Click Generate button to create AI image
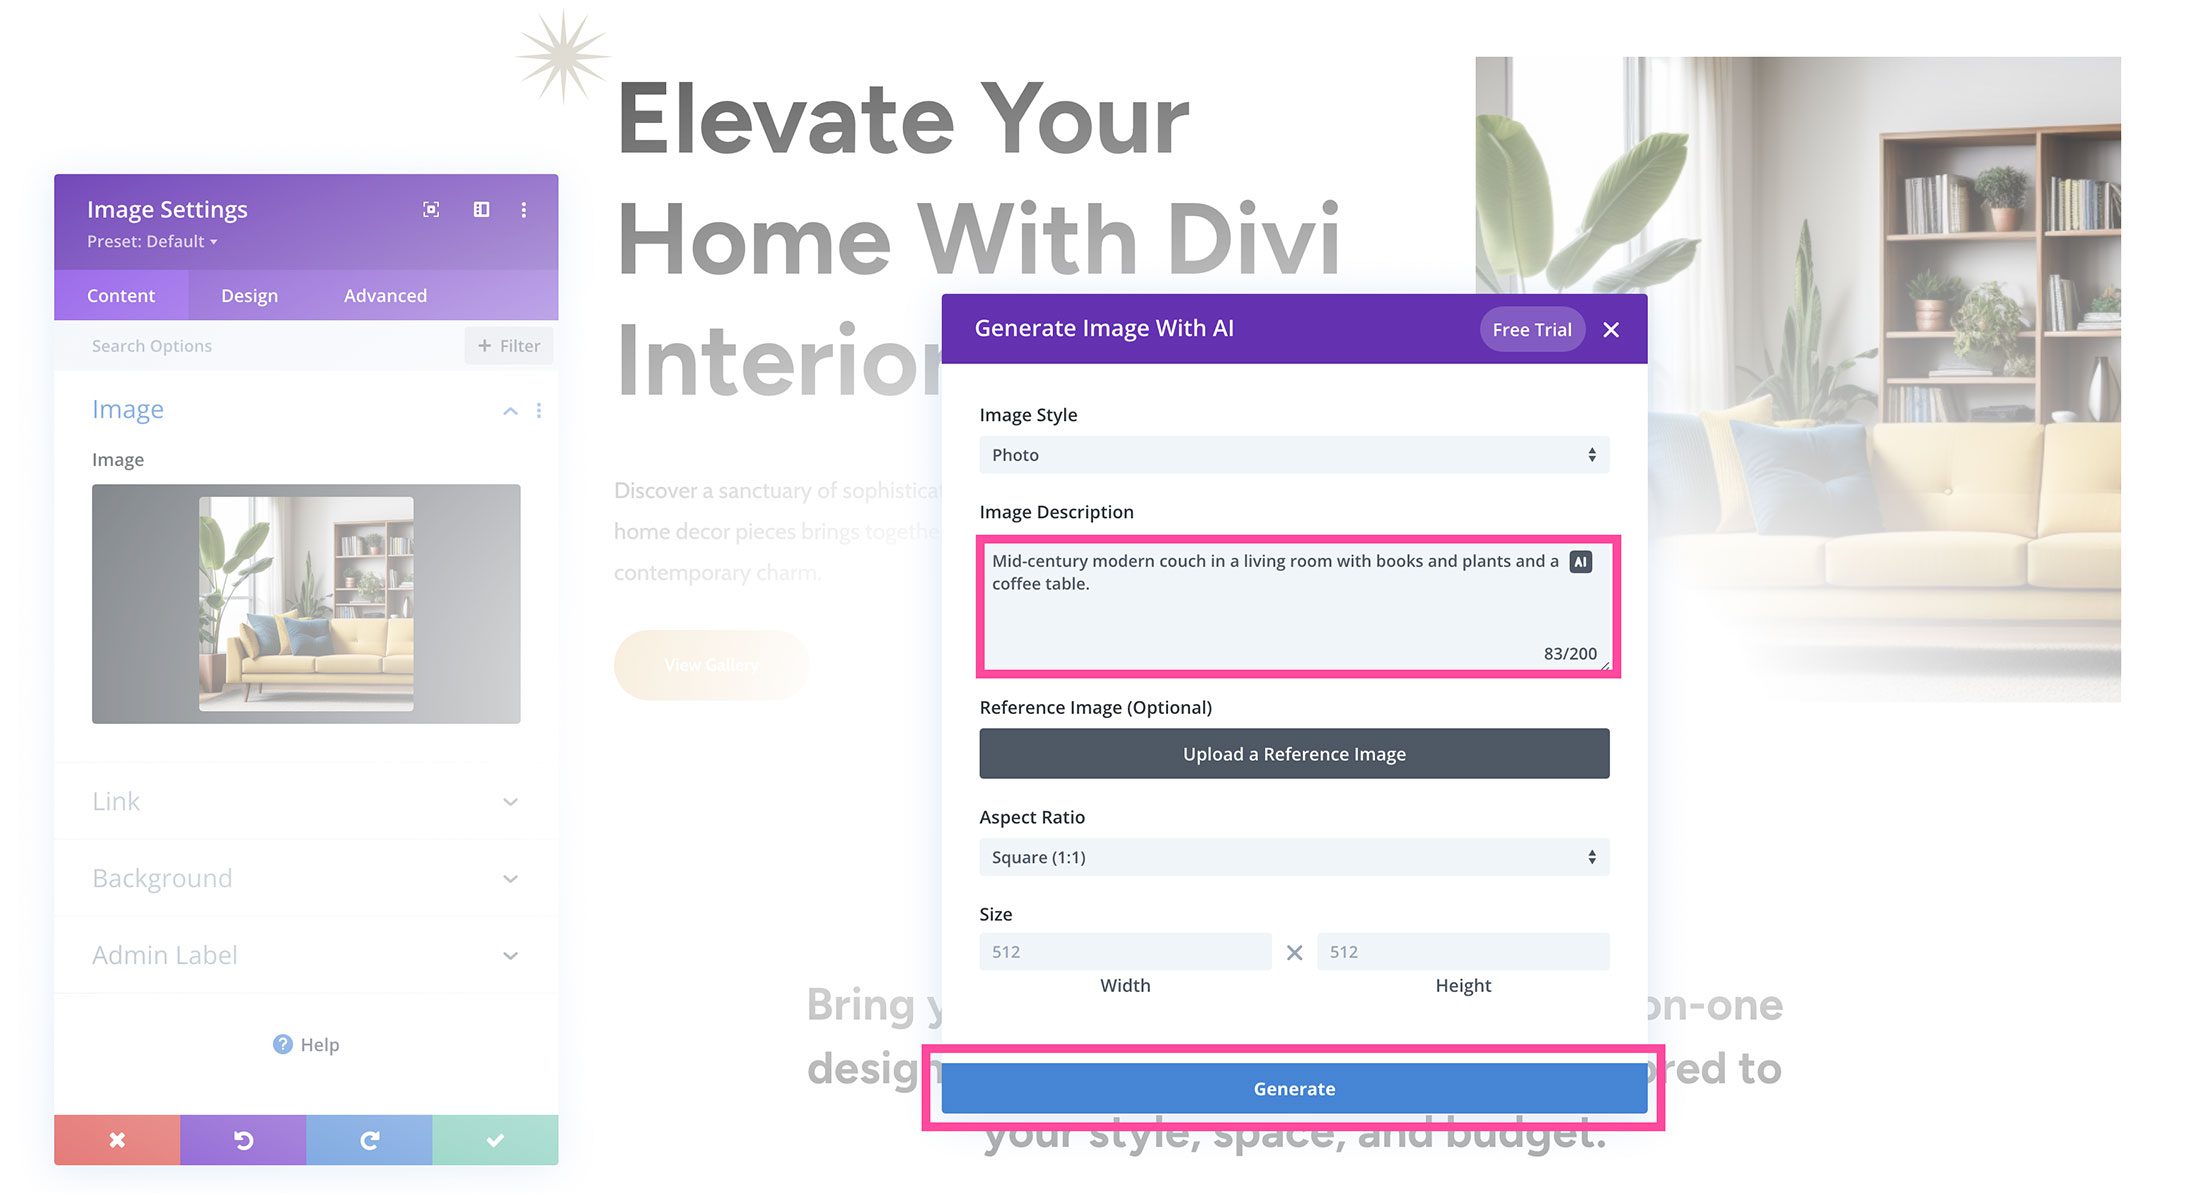The image size is (2200, 1193). click(1295, 1087)
